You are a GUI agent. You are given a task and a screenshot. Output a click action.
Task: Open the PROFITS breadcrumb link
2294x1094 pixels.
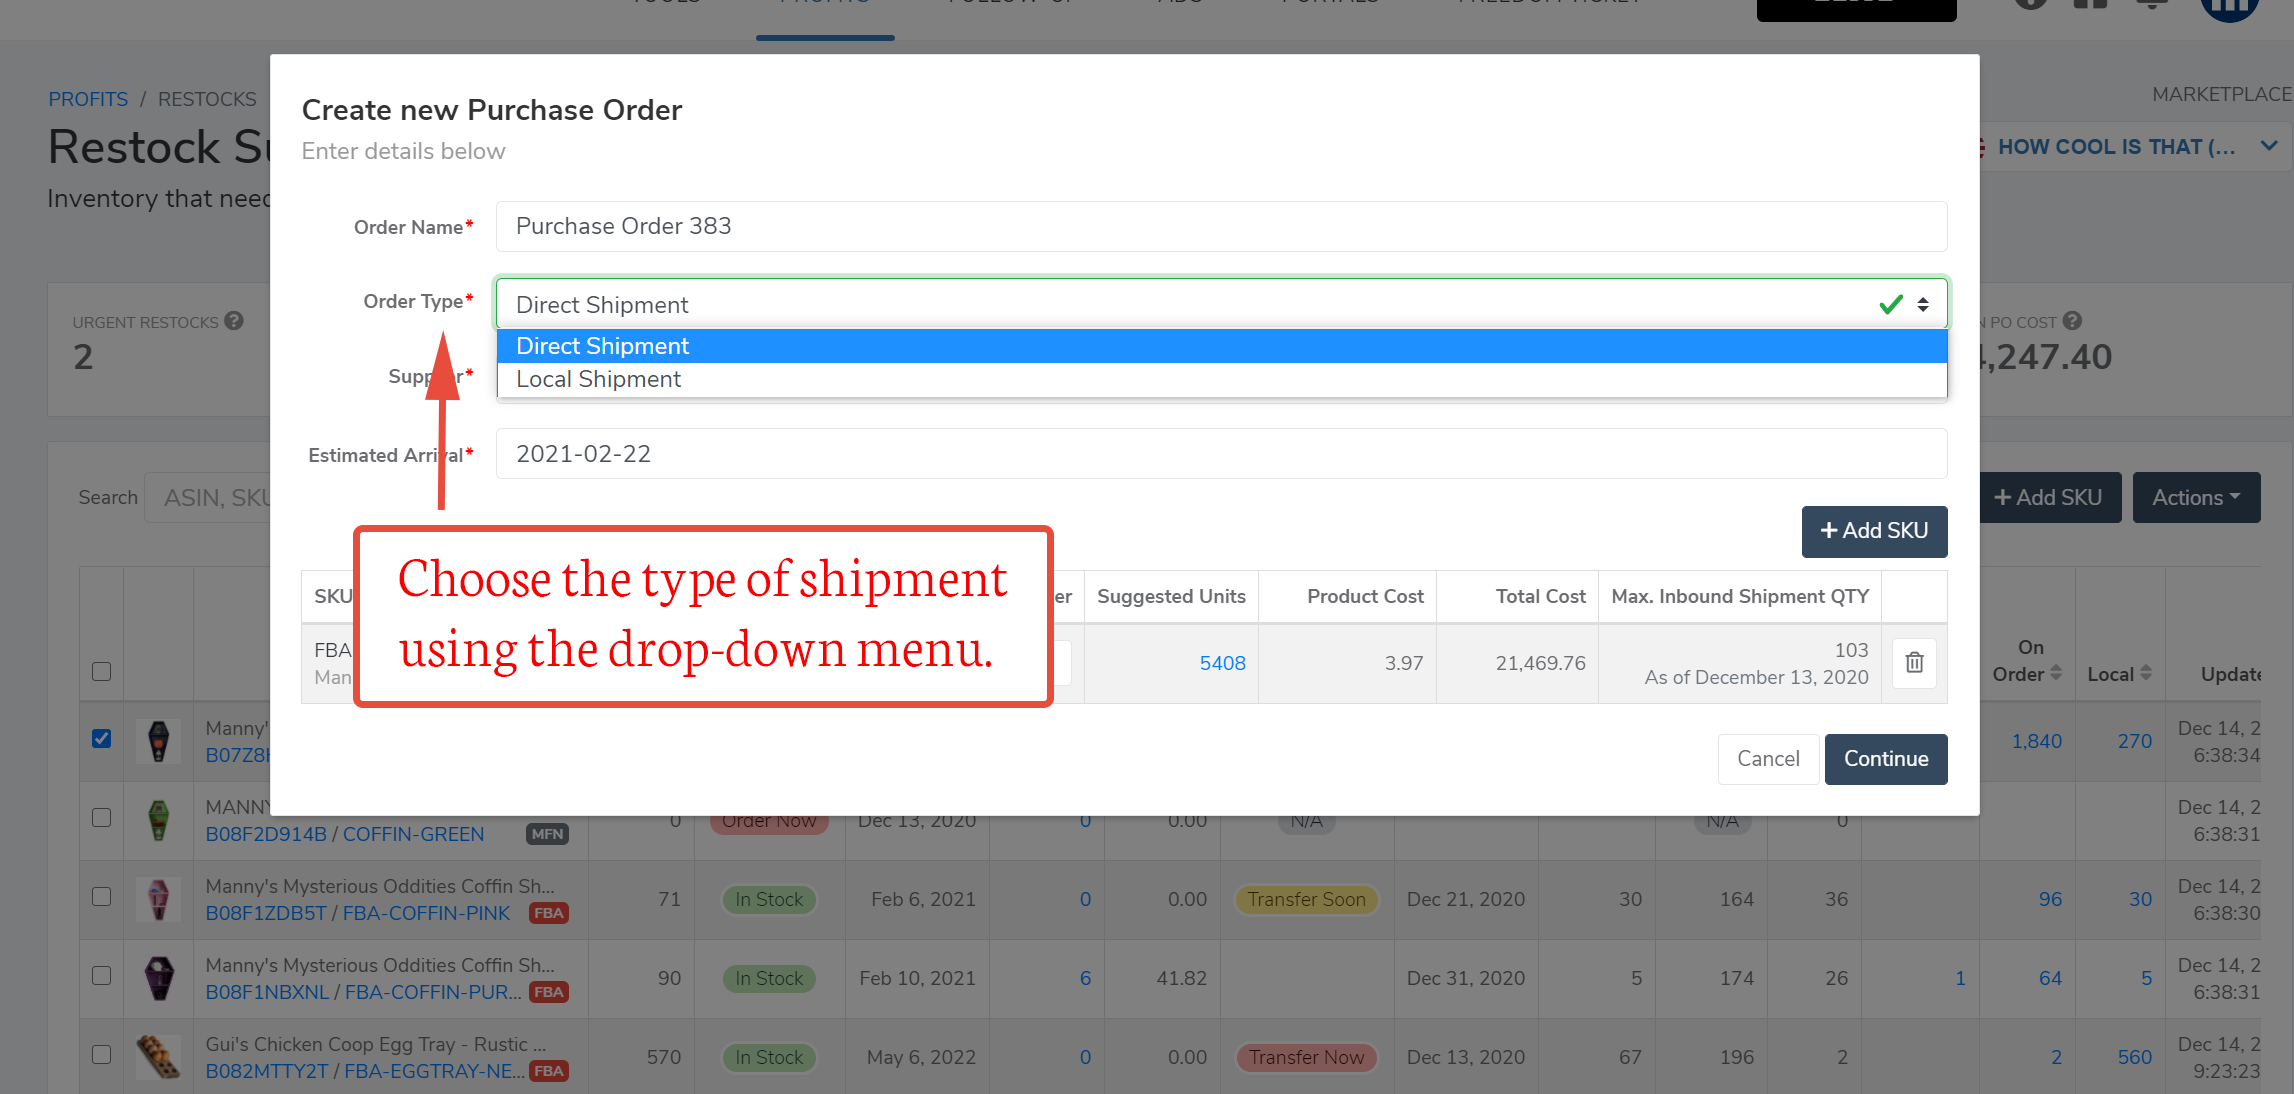click(x=88, y=98)
